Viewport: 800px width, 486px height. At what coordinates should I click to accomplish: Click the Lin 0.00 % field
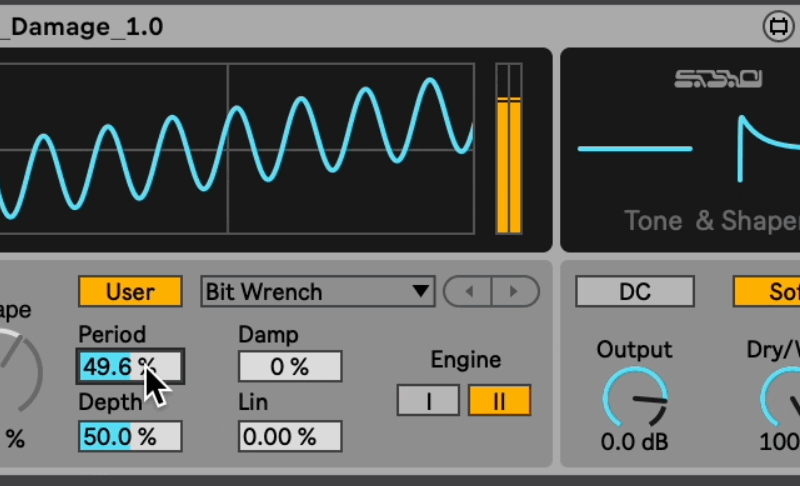(x=290, y=436)
